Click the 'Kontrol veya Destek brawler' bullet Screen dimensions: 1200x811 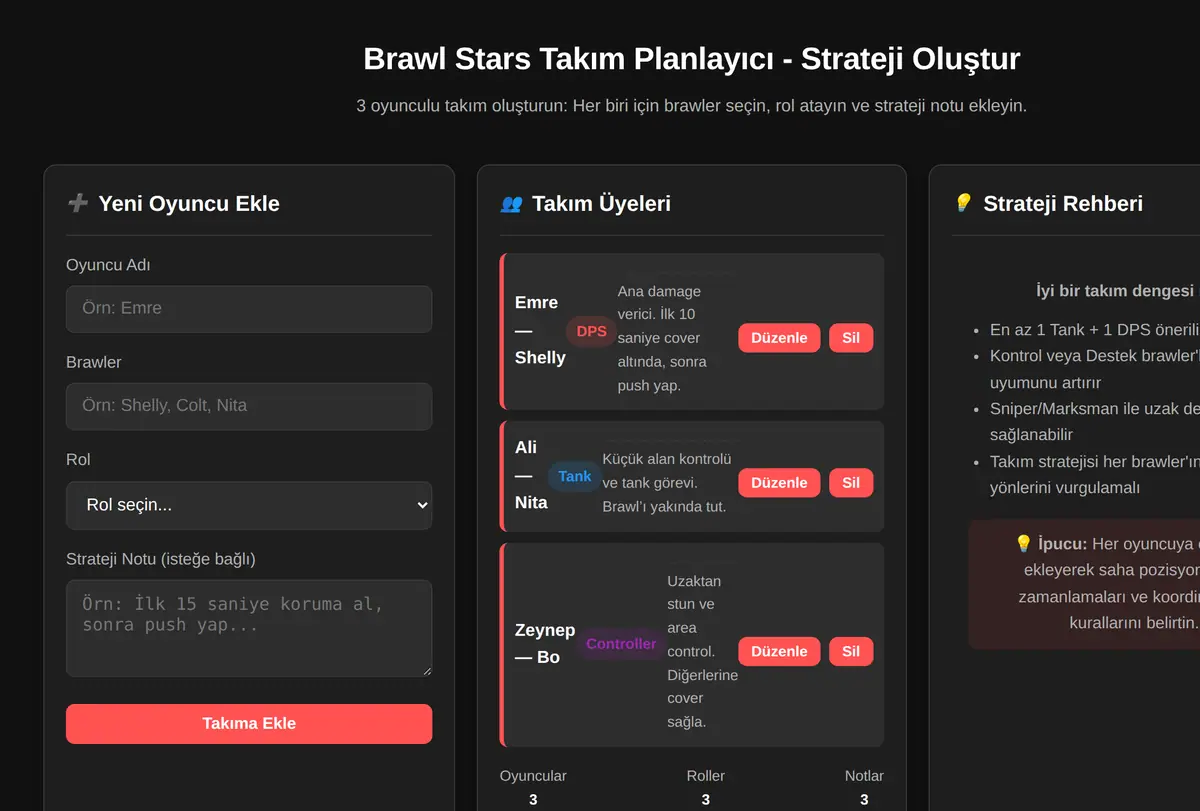point(1094,369)
